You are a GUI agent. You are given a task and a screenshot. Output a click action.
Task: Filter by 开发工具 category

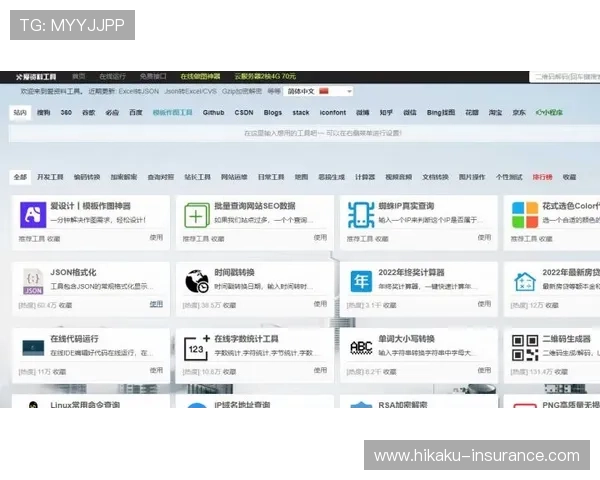[x=50, y=177]
